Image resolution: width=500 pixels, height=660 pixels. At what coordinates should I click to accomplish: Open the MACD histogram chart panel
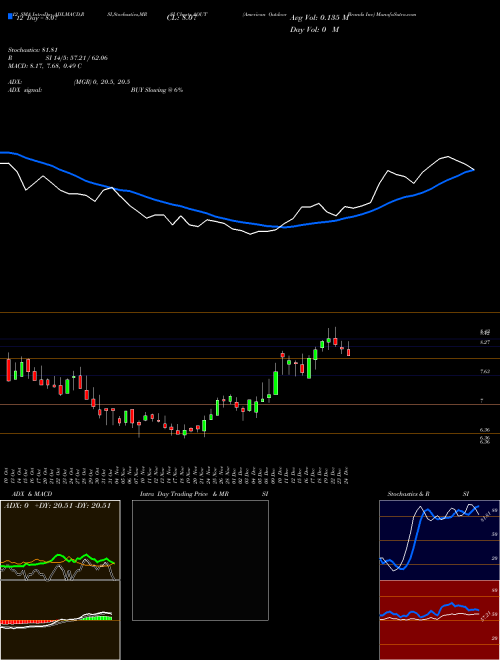coord(60,620)
